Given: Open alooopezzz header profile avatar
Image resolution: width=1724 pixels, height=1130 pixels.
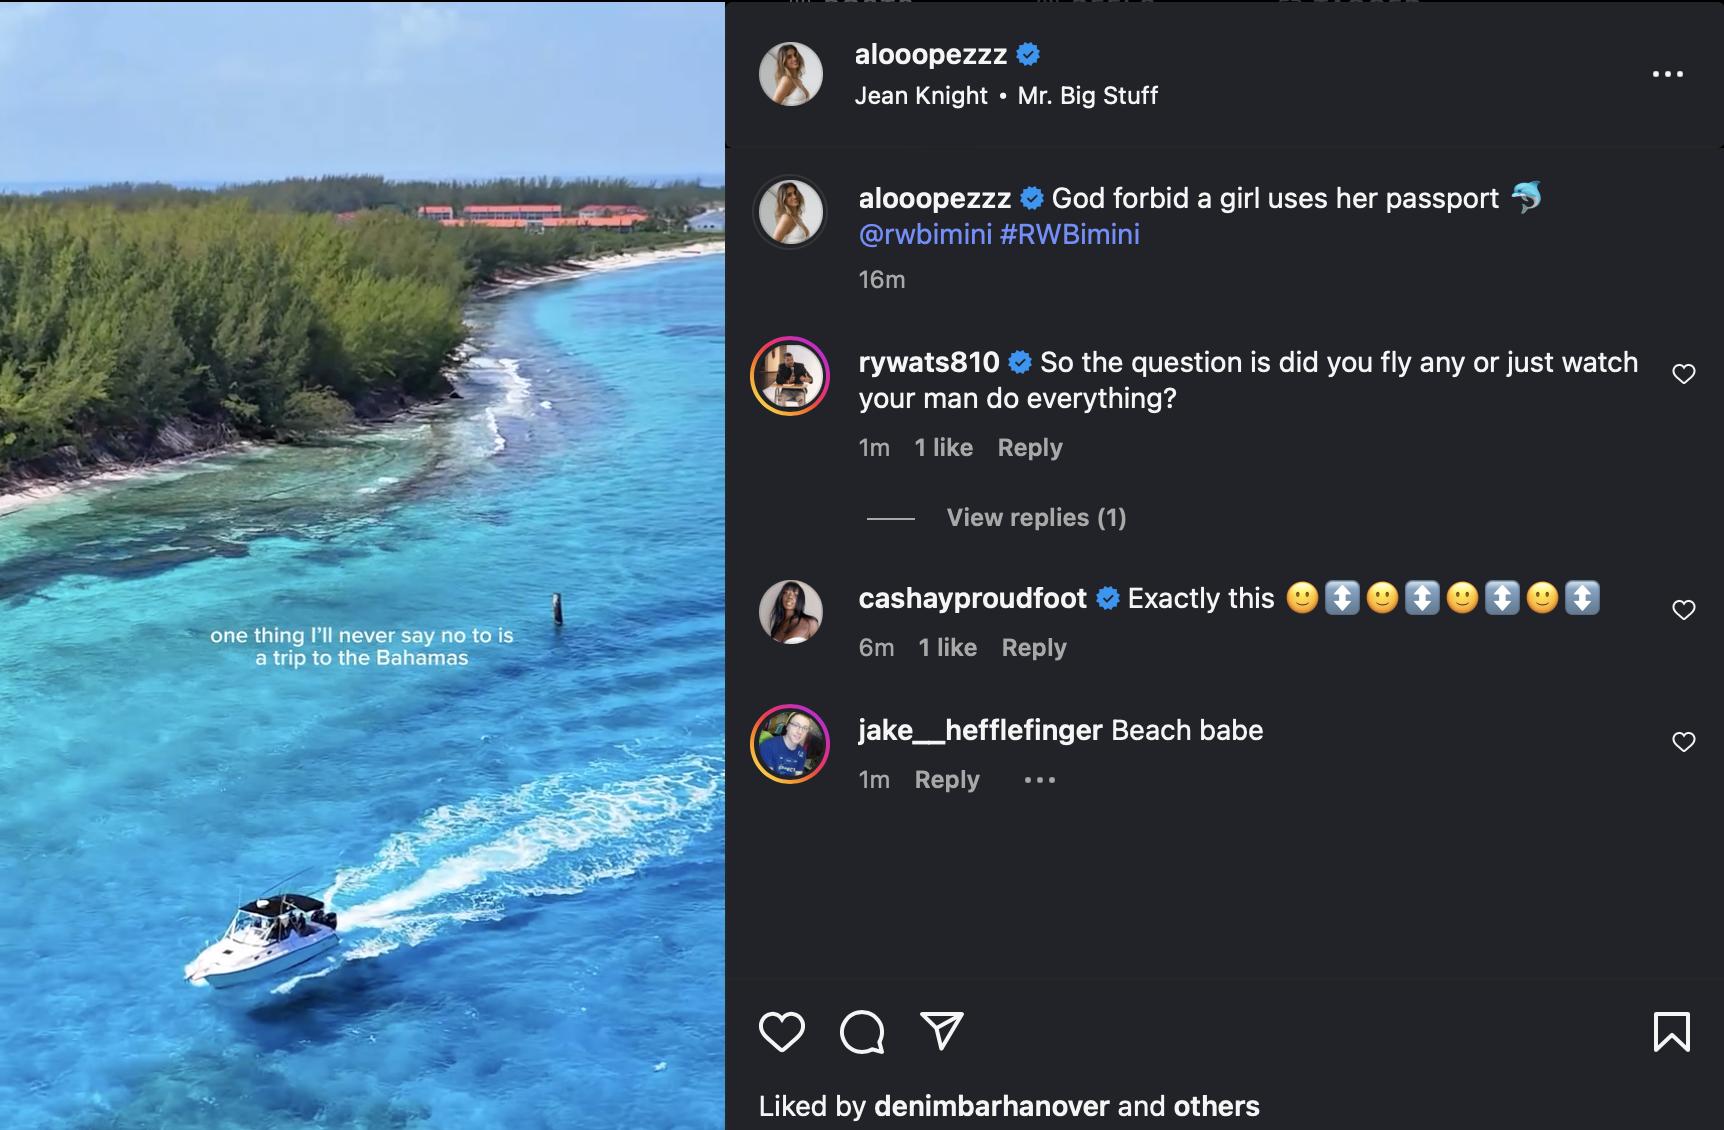Looking at the screenshot, I should pyautogui.click(x=791, y=74).
